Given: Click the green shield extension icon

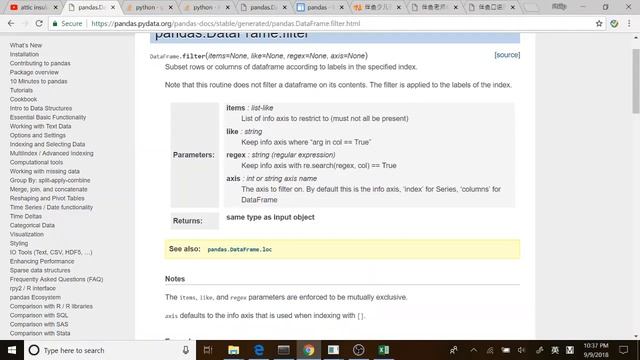Looking at the screenshot, I should (x=614, y=24).
